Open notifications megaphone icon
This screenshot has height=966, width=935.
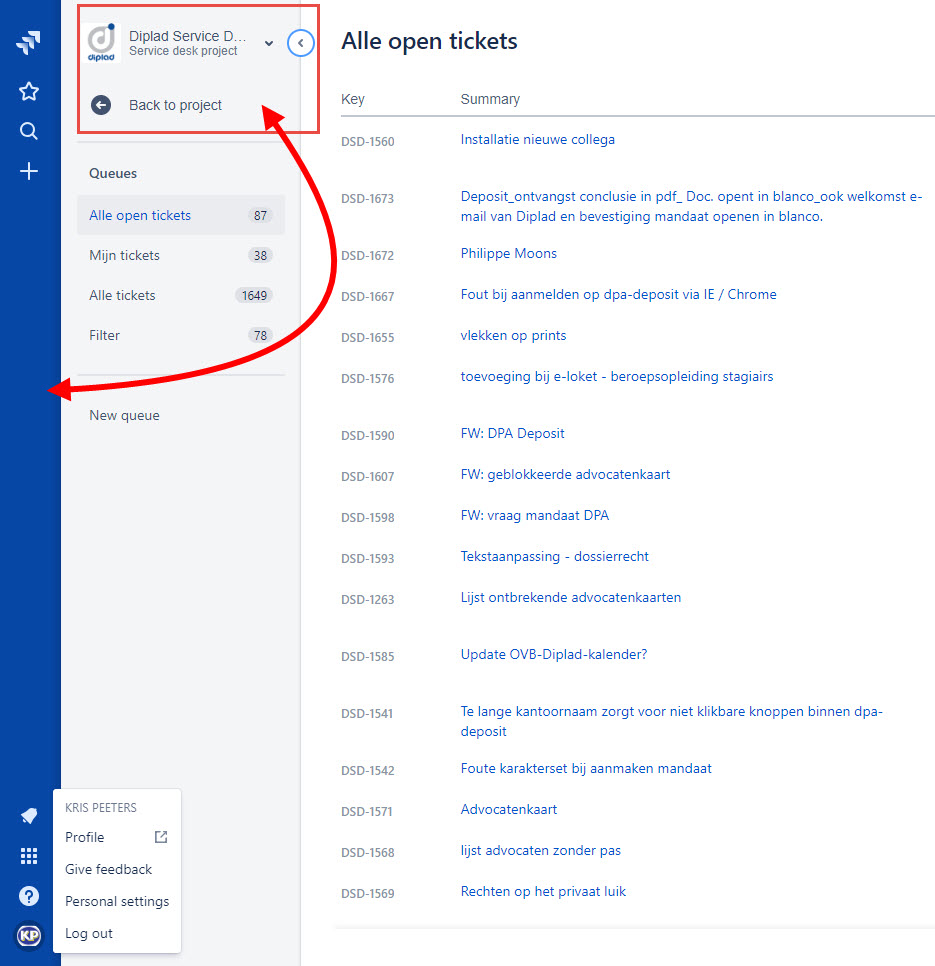(x=28, y=816)
